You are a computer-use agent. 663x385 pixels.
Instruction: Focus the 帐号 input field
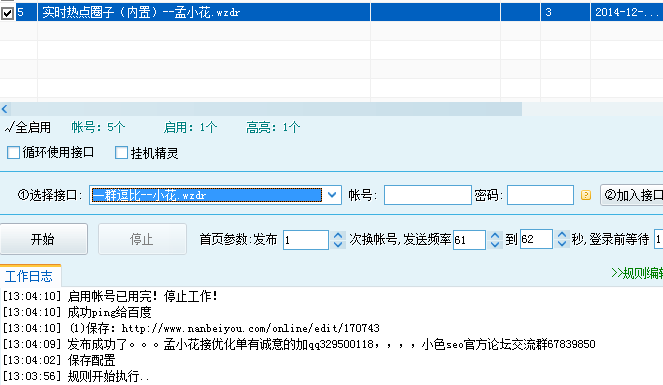427,195
